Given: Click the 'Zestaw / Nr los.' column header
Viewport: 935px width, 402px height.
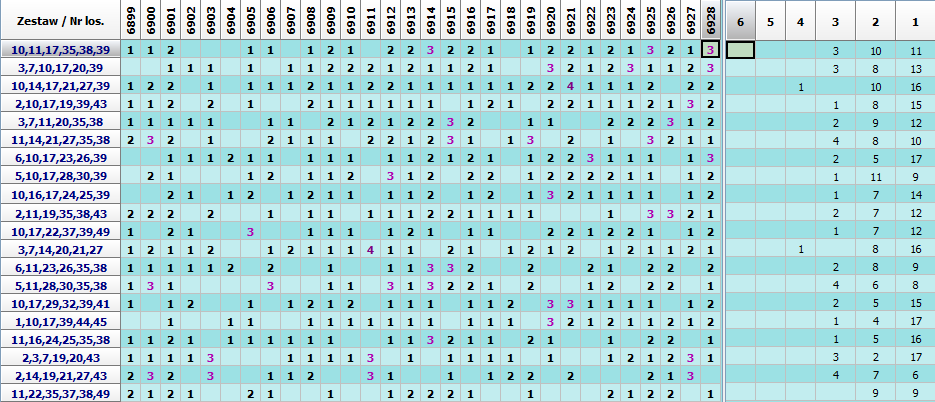Looking at the screenshot, I should coord(60,20).
